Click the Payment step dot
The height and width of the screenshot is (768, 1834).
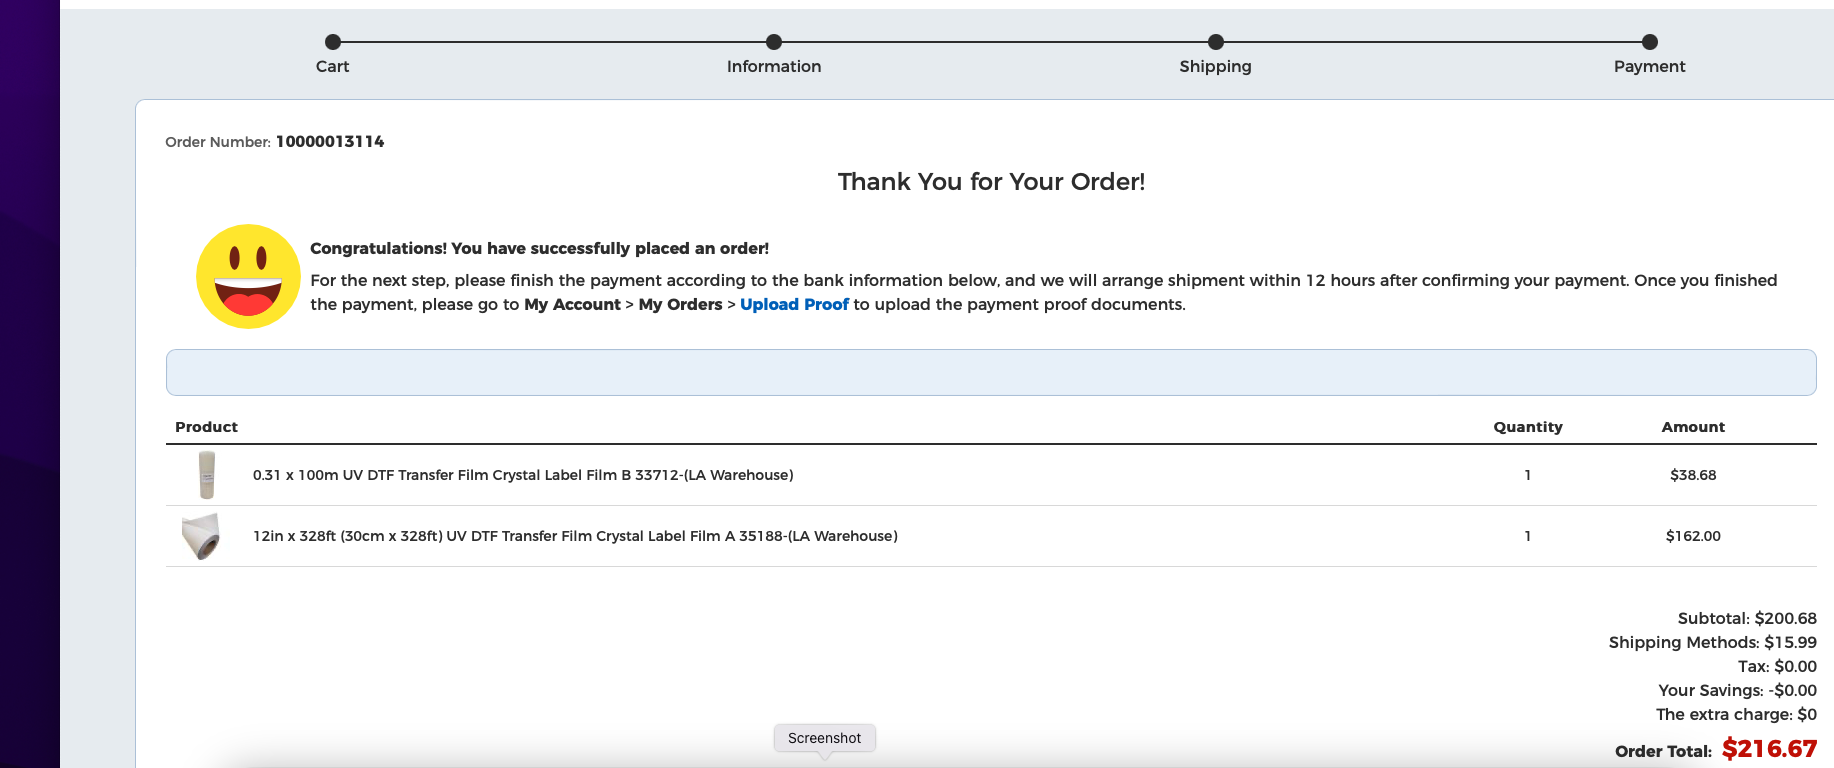pyautogui.click(x=1650, y=42)
